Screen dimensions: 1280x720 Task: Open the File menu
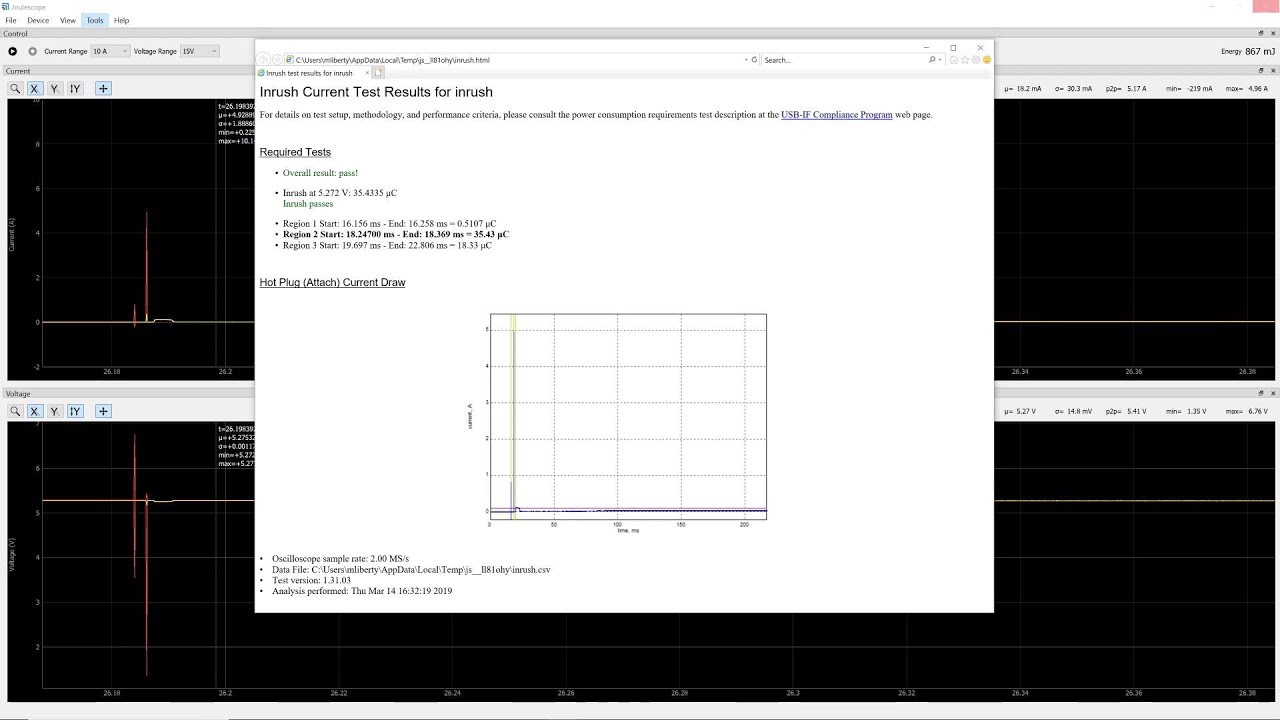click(11, 20)
